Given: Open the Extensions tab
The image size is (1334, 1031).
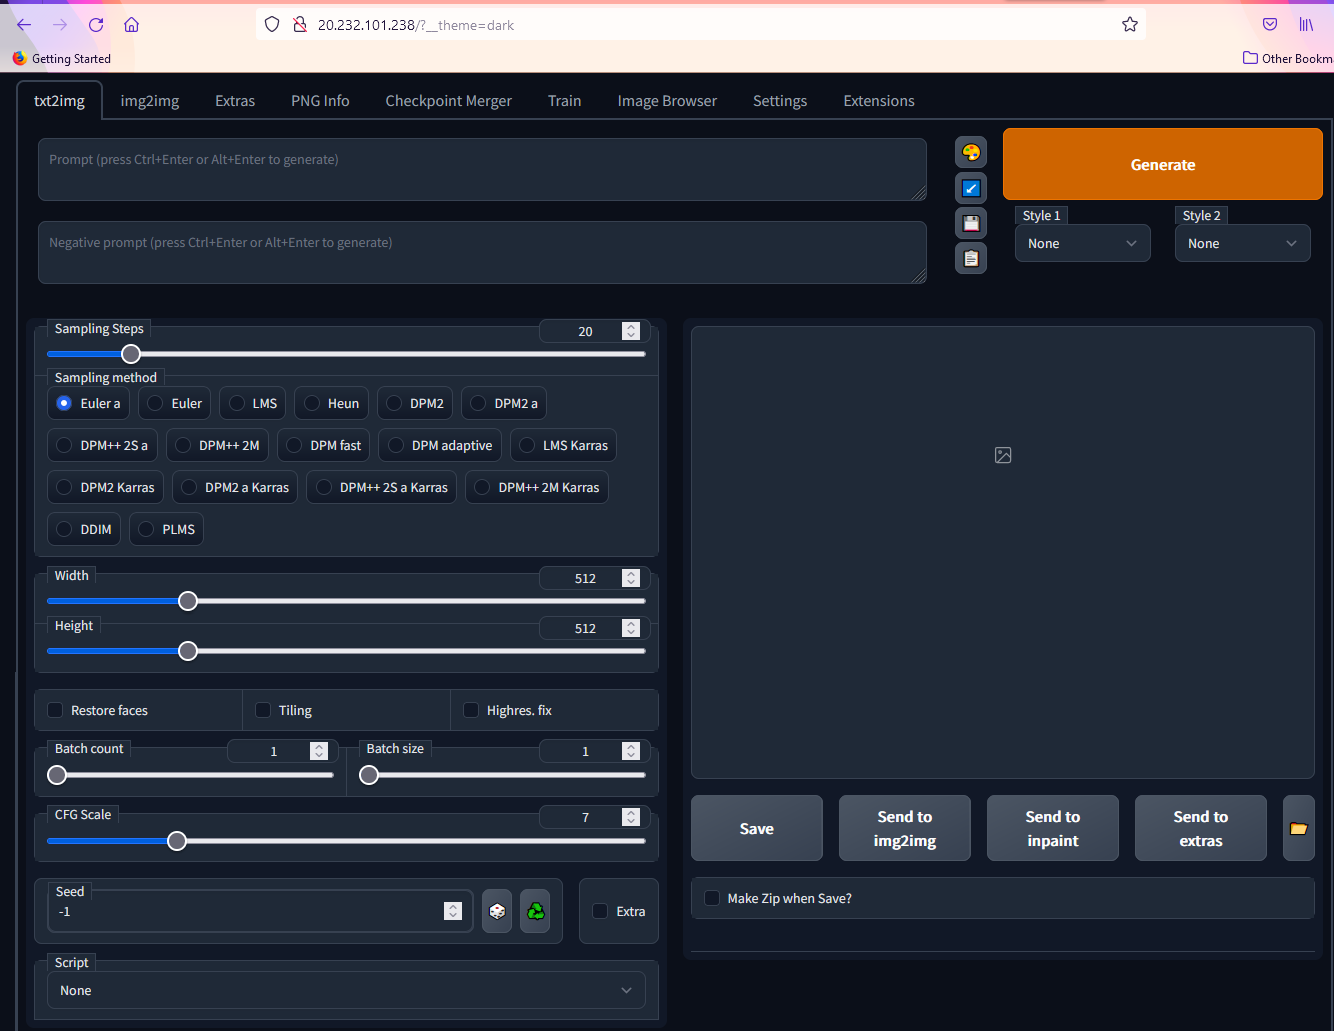Looking at the screenshot, I should click(x=879, y=101).
